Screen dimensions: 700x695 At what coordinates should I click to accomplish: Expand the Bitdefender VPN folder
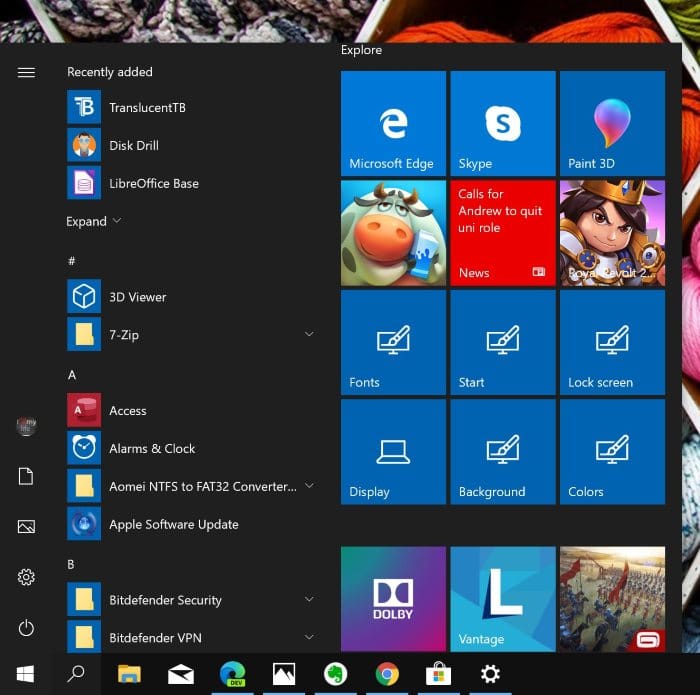(x=309, y=637)
